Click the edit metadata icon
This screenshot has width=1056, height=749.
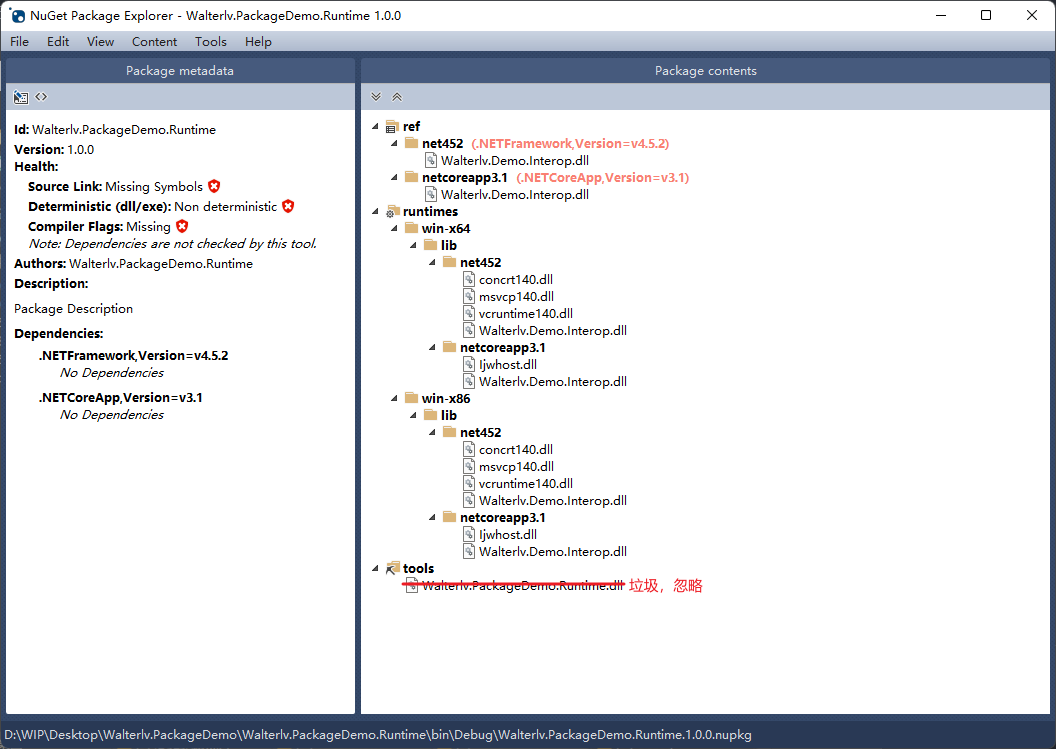coord(21,97)
